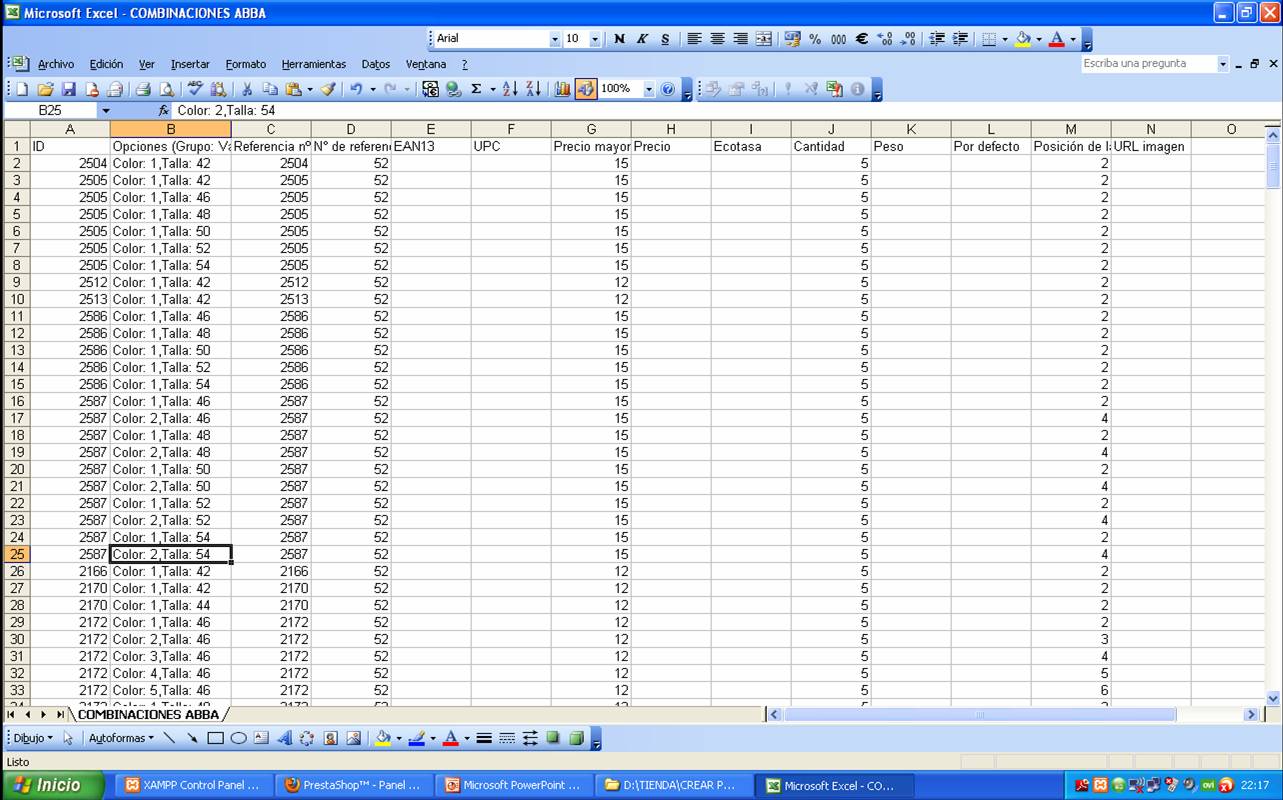This screenshot has width=1283, height=800.
Task: Toggle the Drawing toolbar button
Action: pyautogui.click(x=586, y=89)
